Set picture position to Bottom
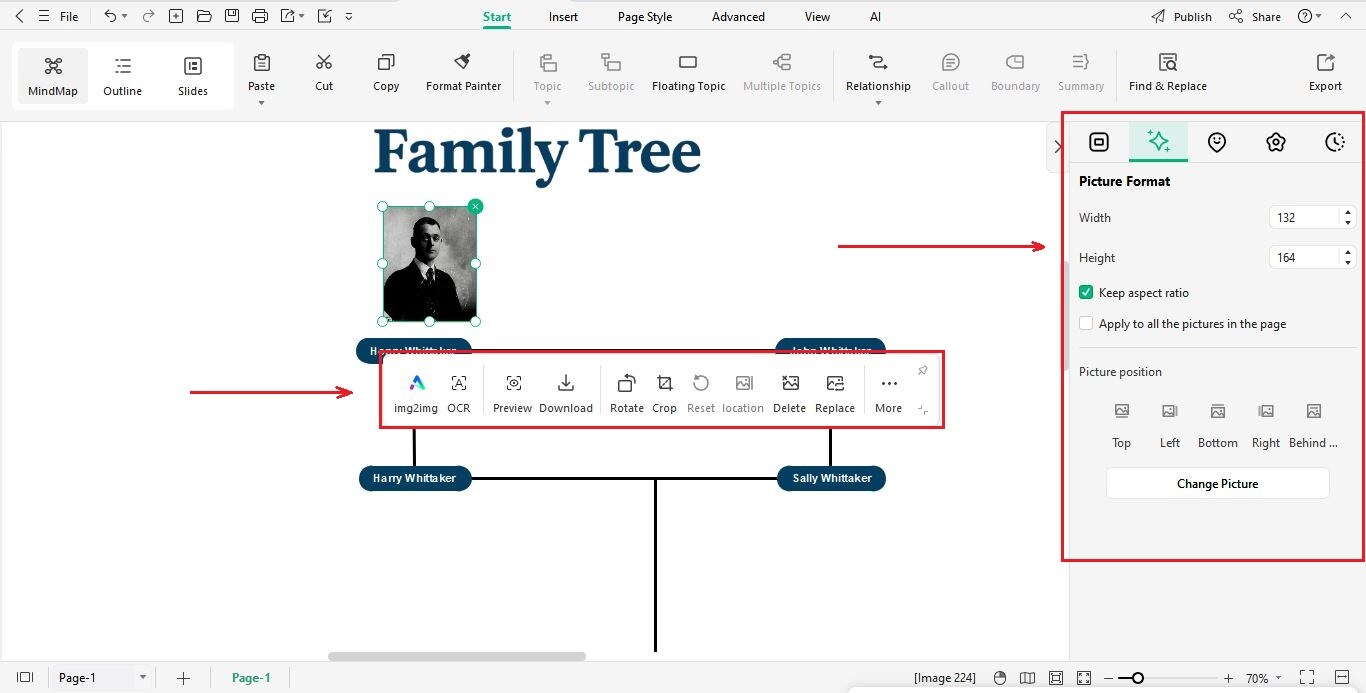The image size is (1366, 693). pyautogui.click(x=1218, y=425)
